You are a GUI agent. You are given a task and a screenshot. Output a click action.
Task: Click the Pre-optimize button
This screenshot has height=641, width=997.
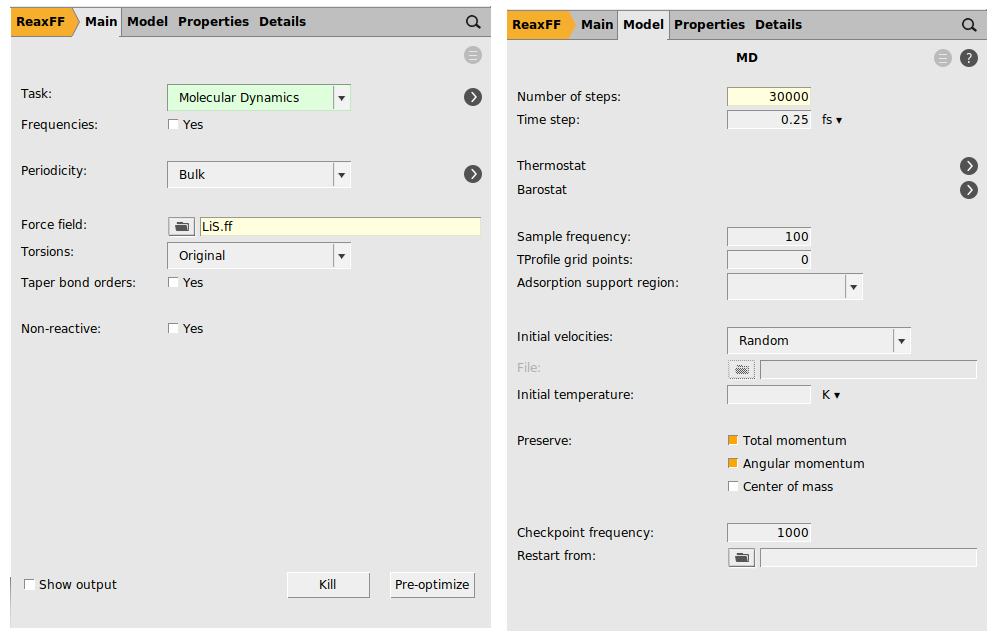point(432,585)
